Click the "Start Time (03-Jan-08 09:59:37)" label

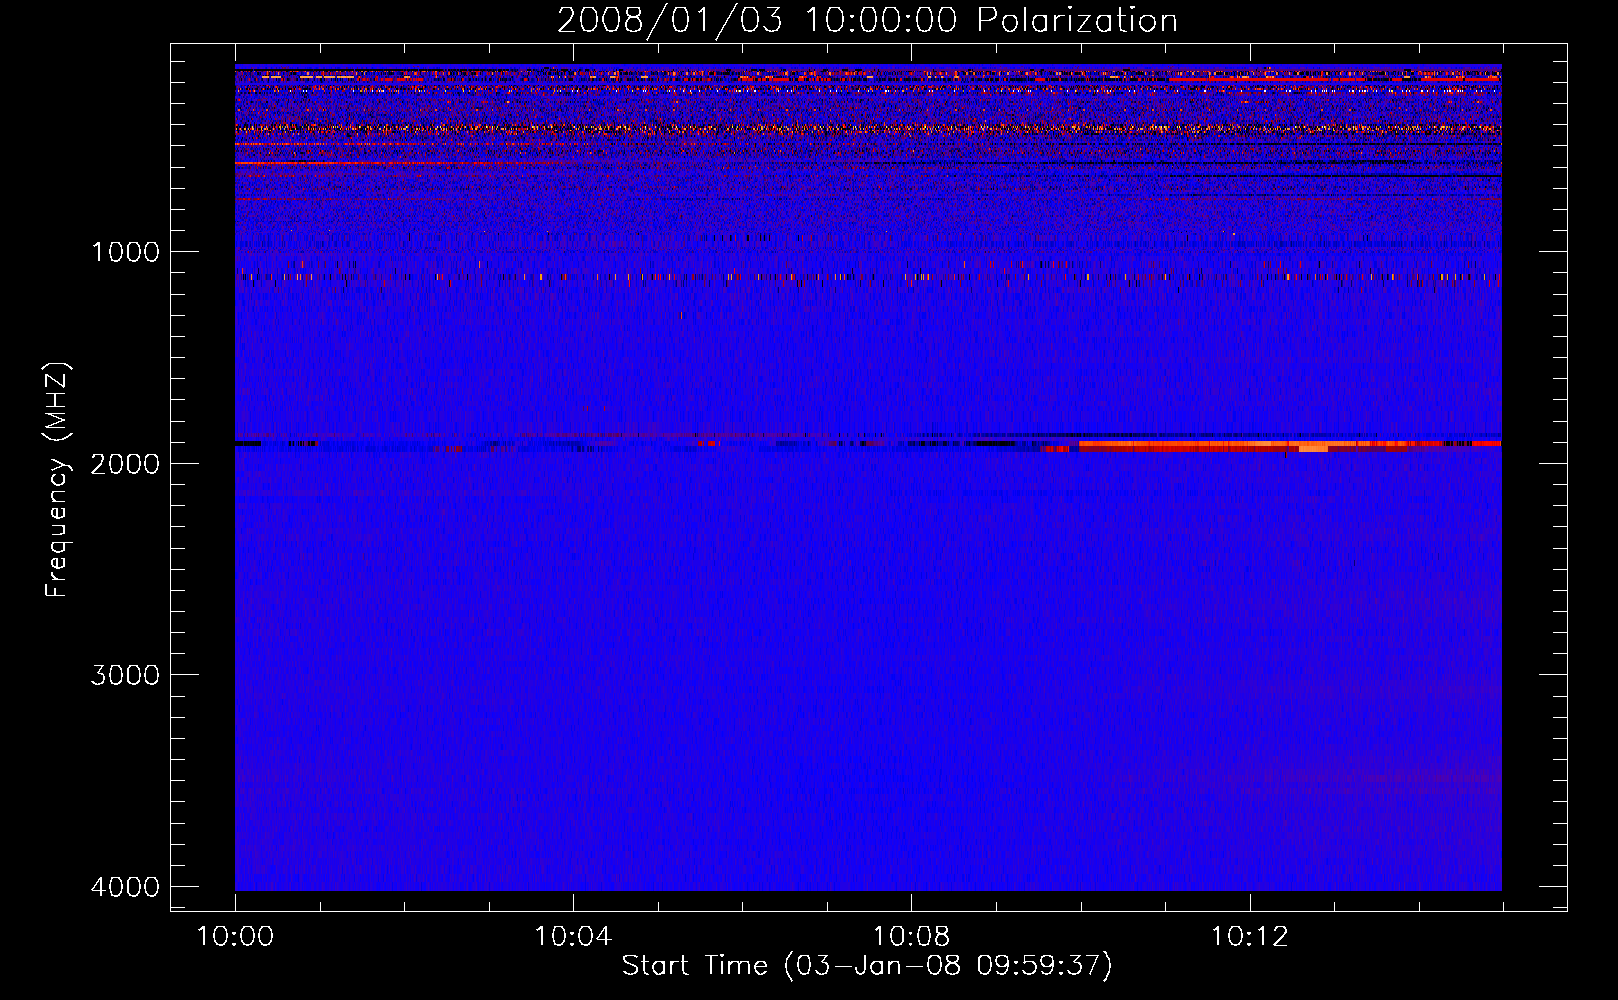click(x=867, y=966)
